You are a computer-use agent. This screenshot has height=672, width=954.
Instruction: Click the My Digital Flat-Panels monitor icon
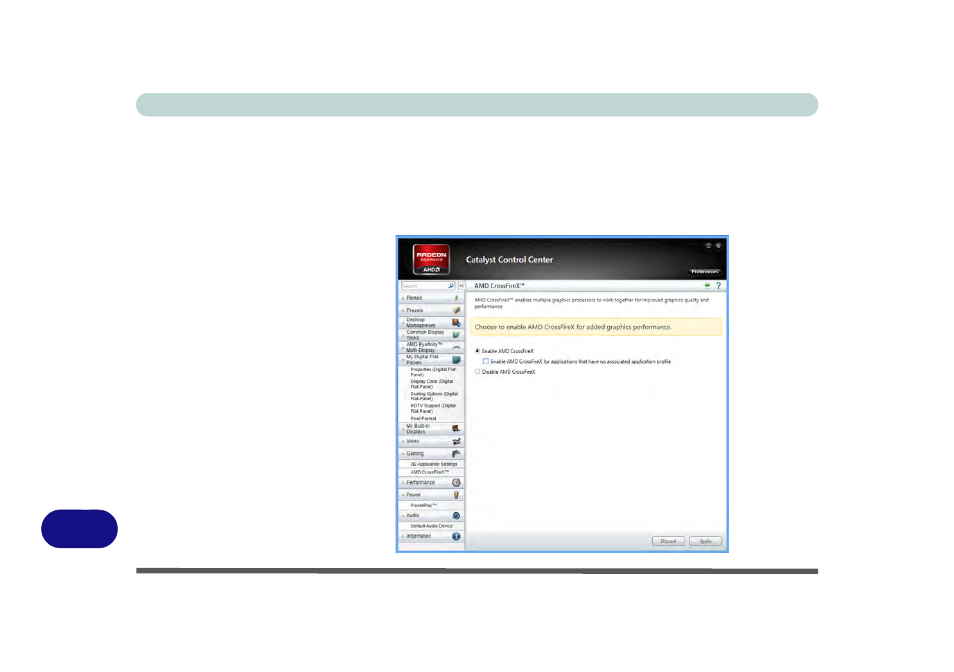(456, 359)
